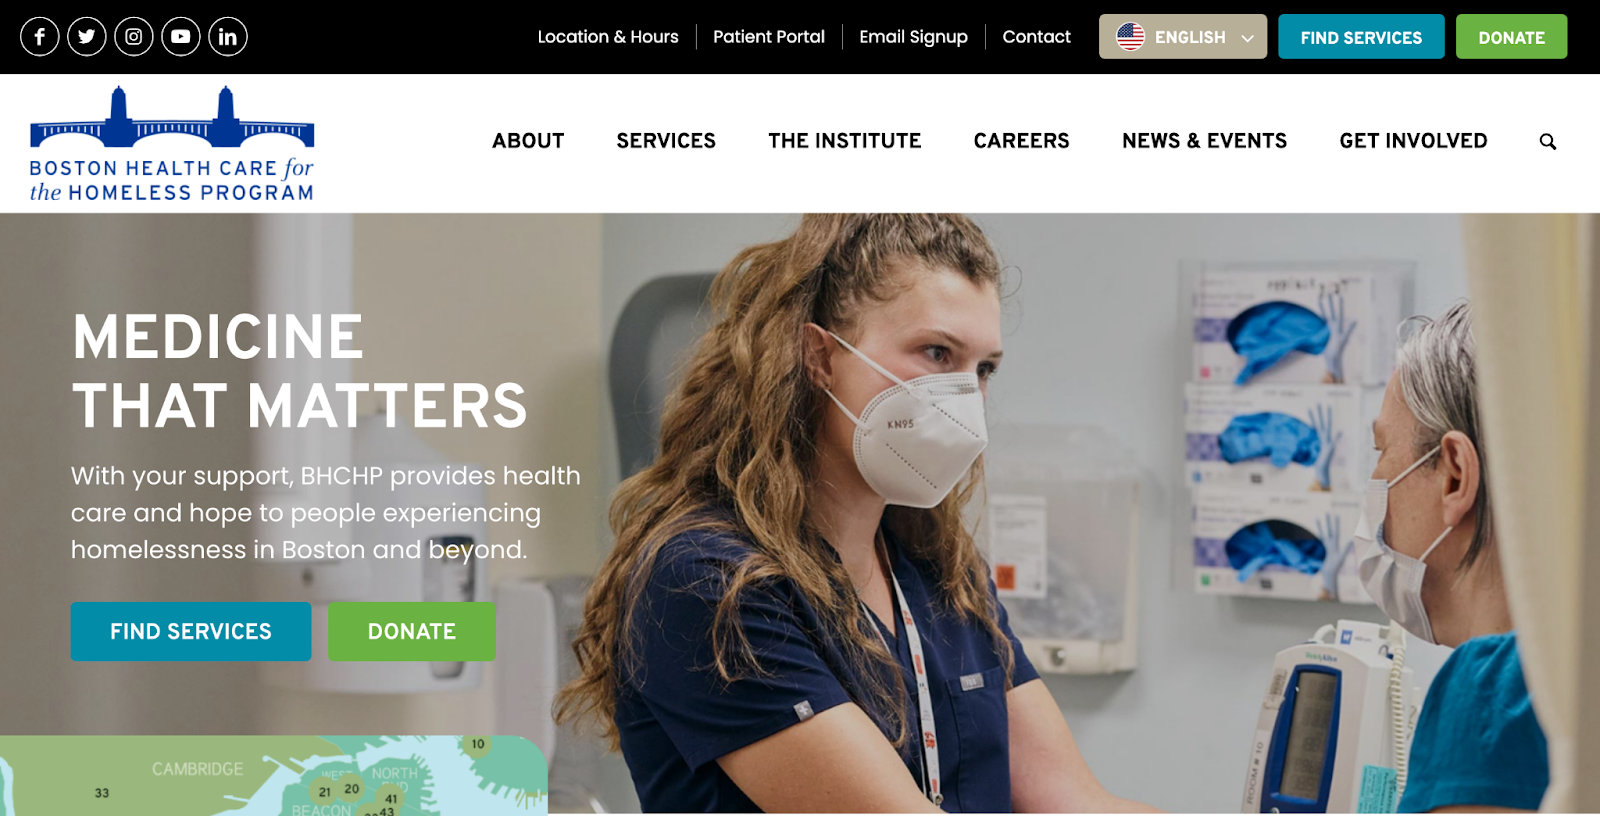
Task: Open the YouTube channel icon
Action: pos(181,37)
